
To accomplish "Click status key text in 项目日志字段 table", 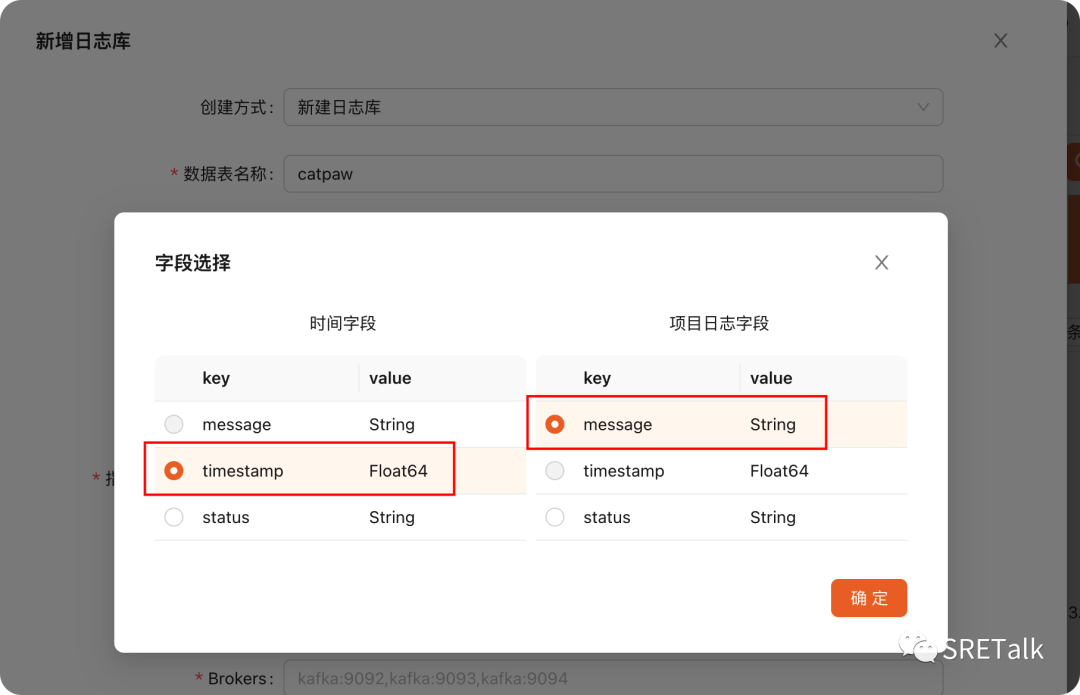I will point(607,517).
